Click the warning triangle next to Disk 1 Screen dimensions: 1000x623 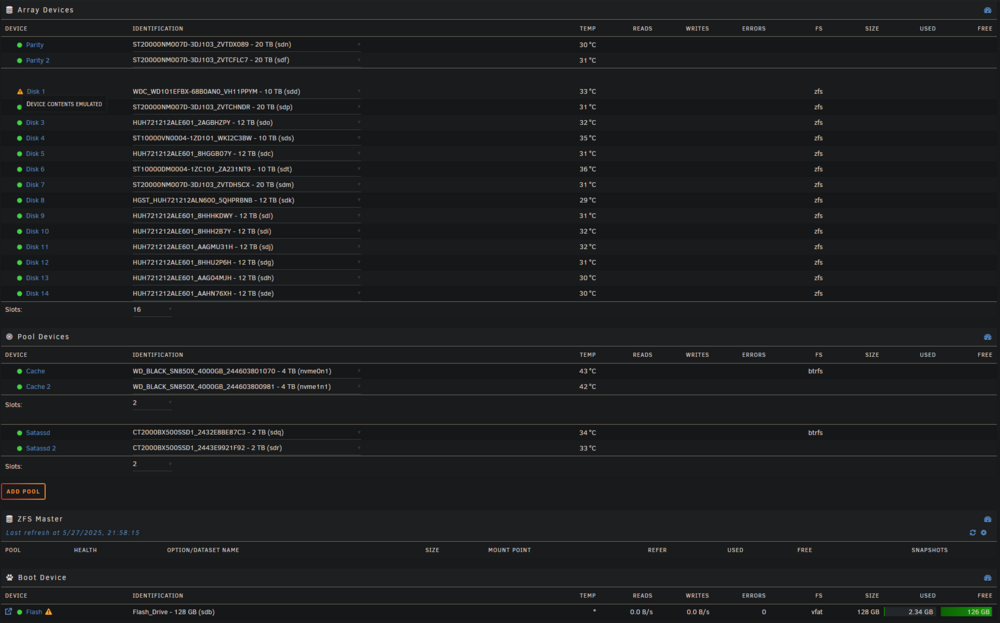pos(20,92)
